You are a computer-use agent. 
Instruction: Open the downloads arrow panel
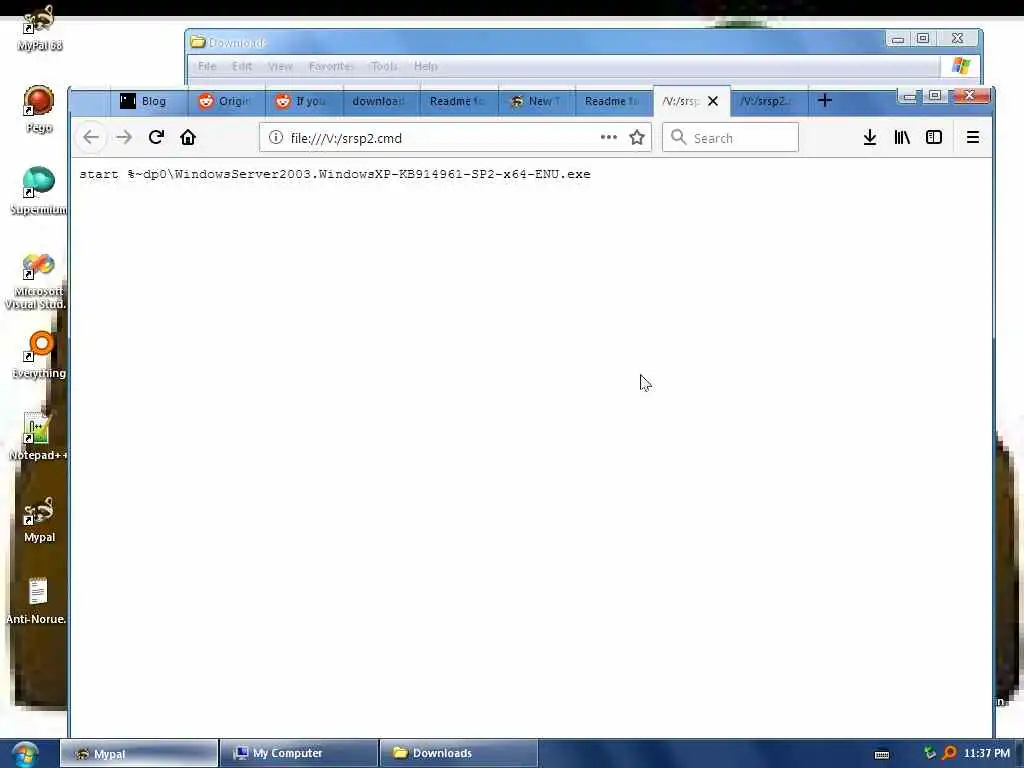[x=869, y=137]
